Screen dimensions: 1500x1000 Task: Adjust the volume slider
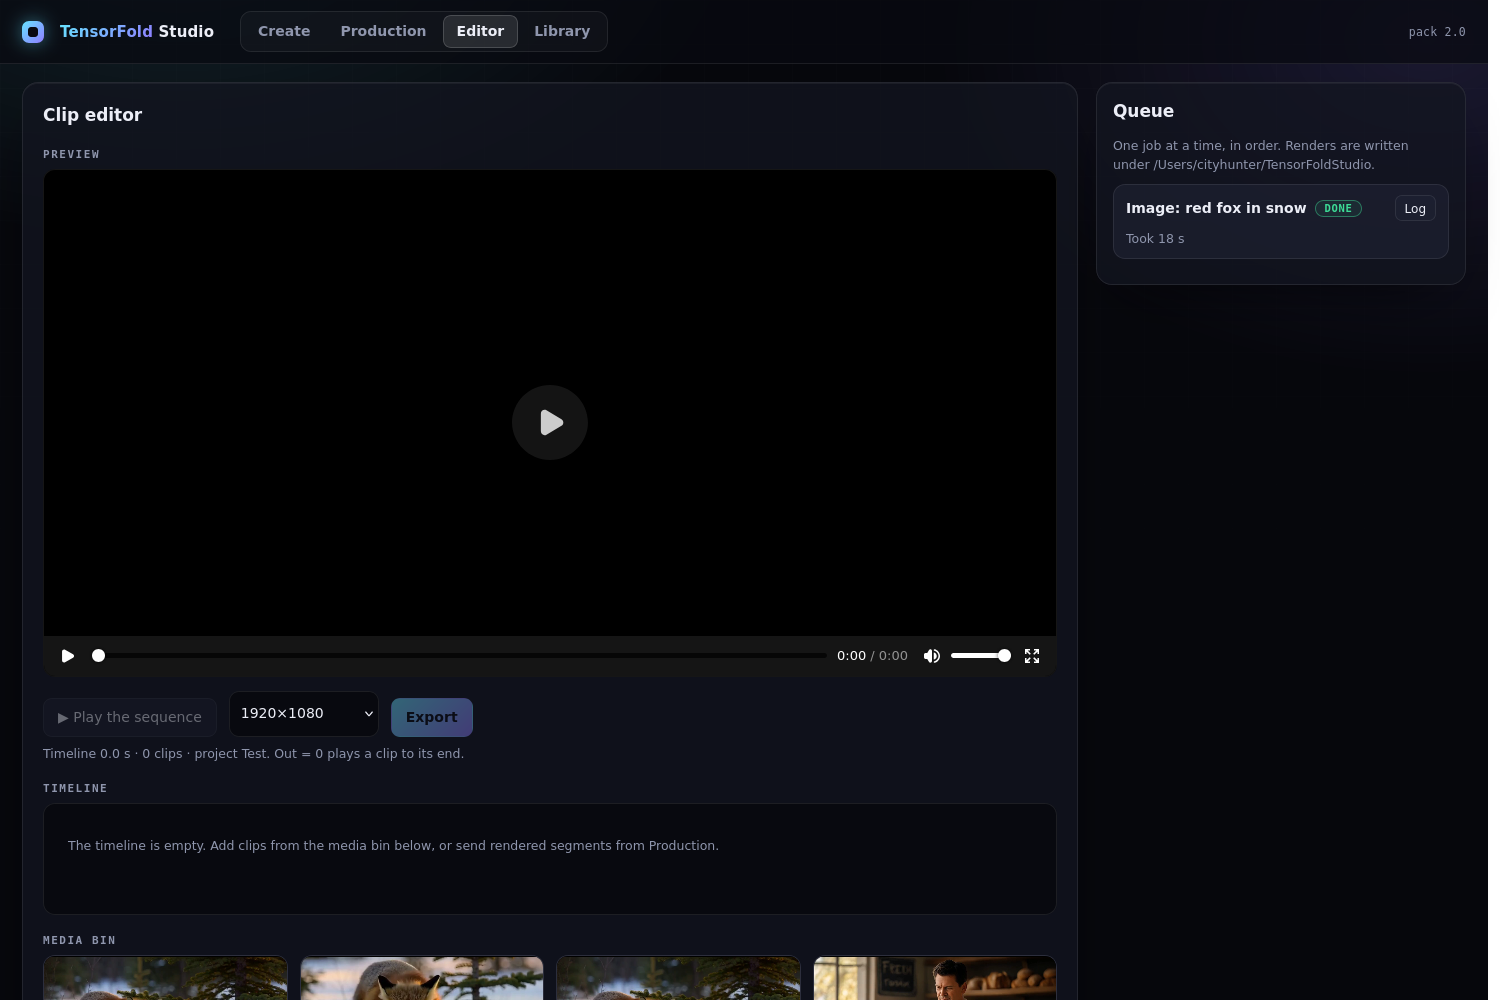pos(980,656)
